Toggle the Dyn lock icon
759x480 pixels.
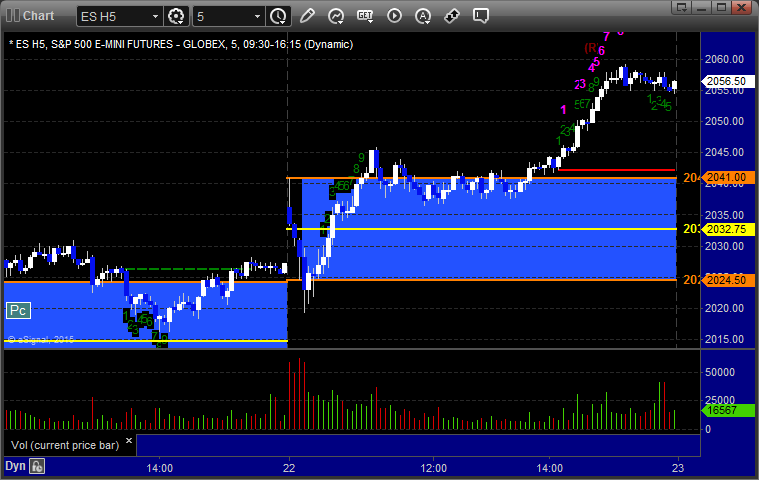(37, 466)
